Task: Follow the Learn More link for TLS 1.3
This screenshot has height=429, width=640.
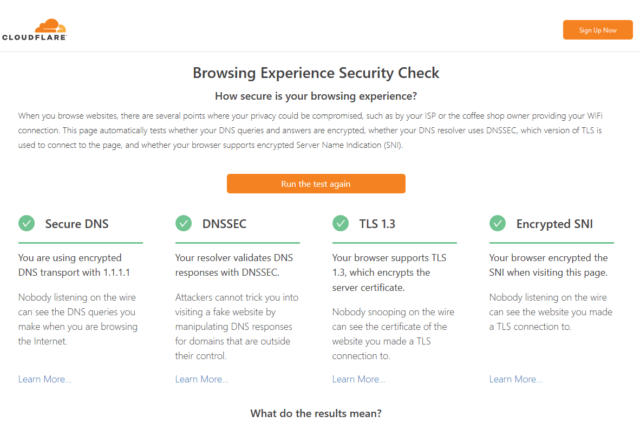Action: pyautogui.click(x=358, y=379)
